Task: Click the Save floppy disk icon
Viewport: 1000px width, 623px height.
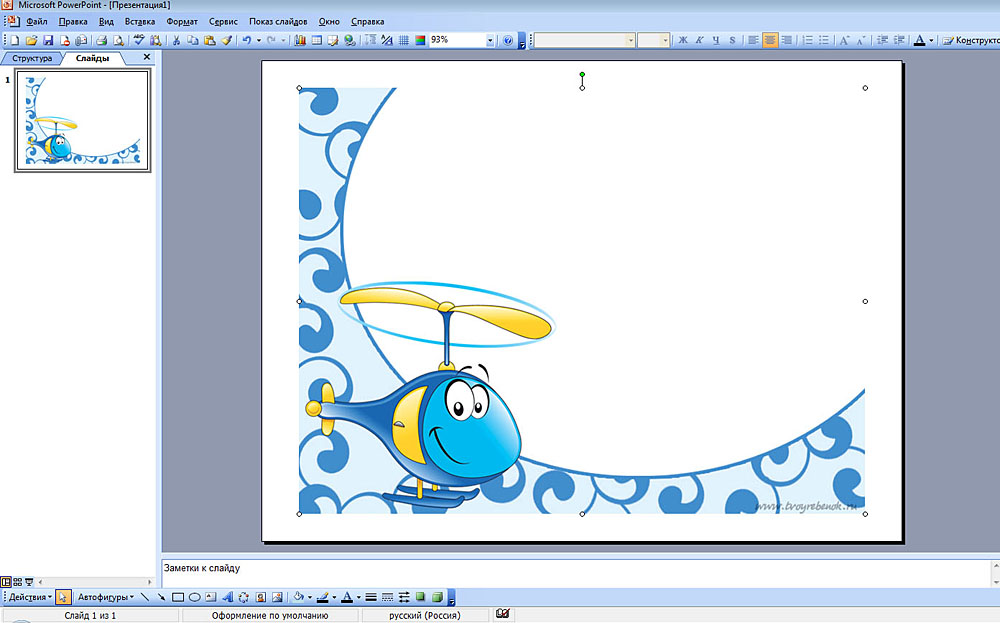Action: tap(47, 41)
